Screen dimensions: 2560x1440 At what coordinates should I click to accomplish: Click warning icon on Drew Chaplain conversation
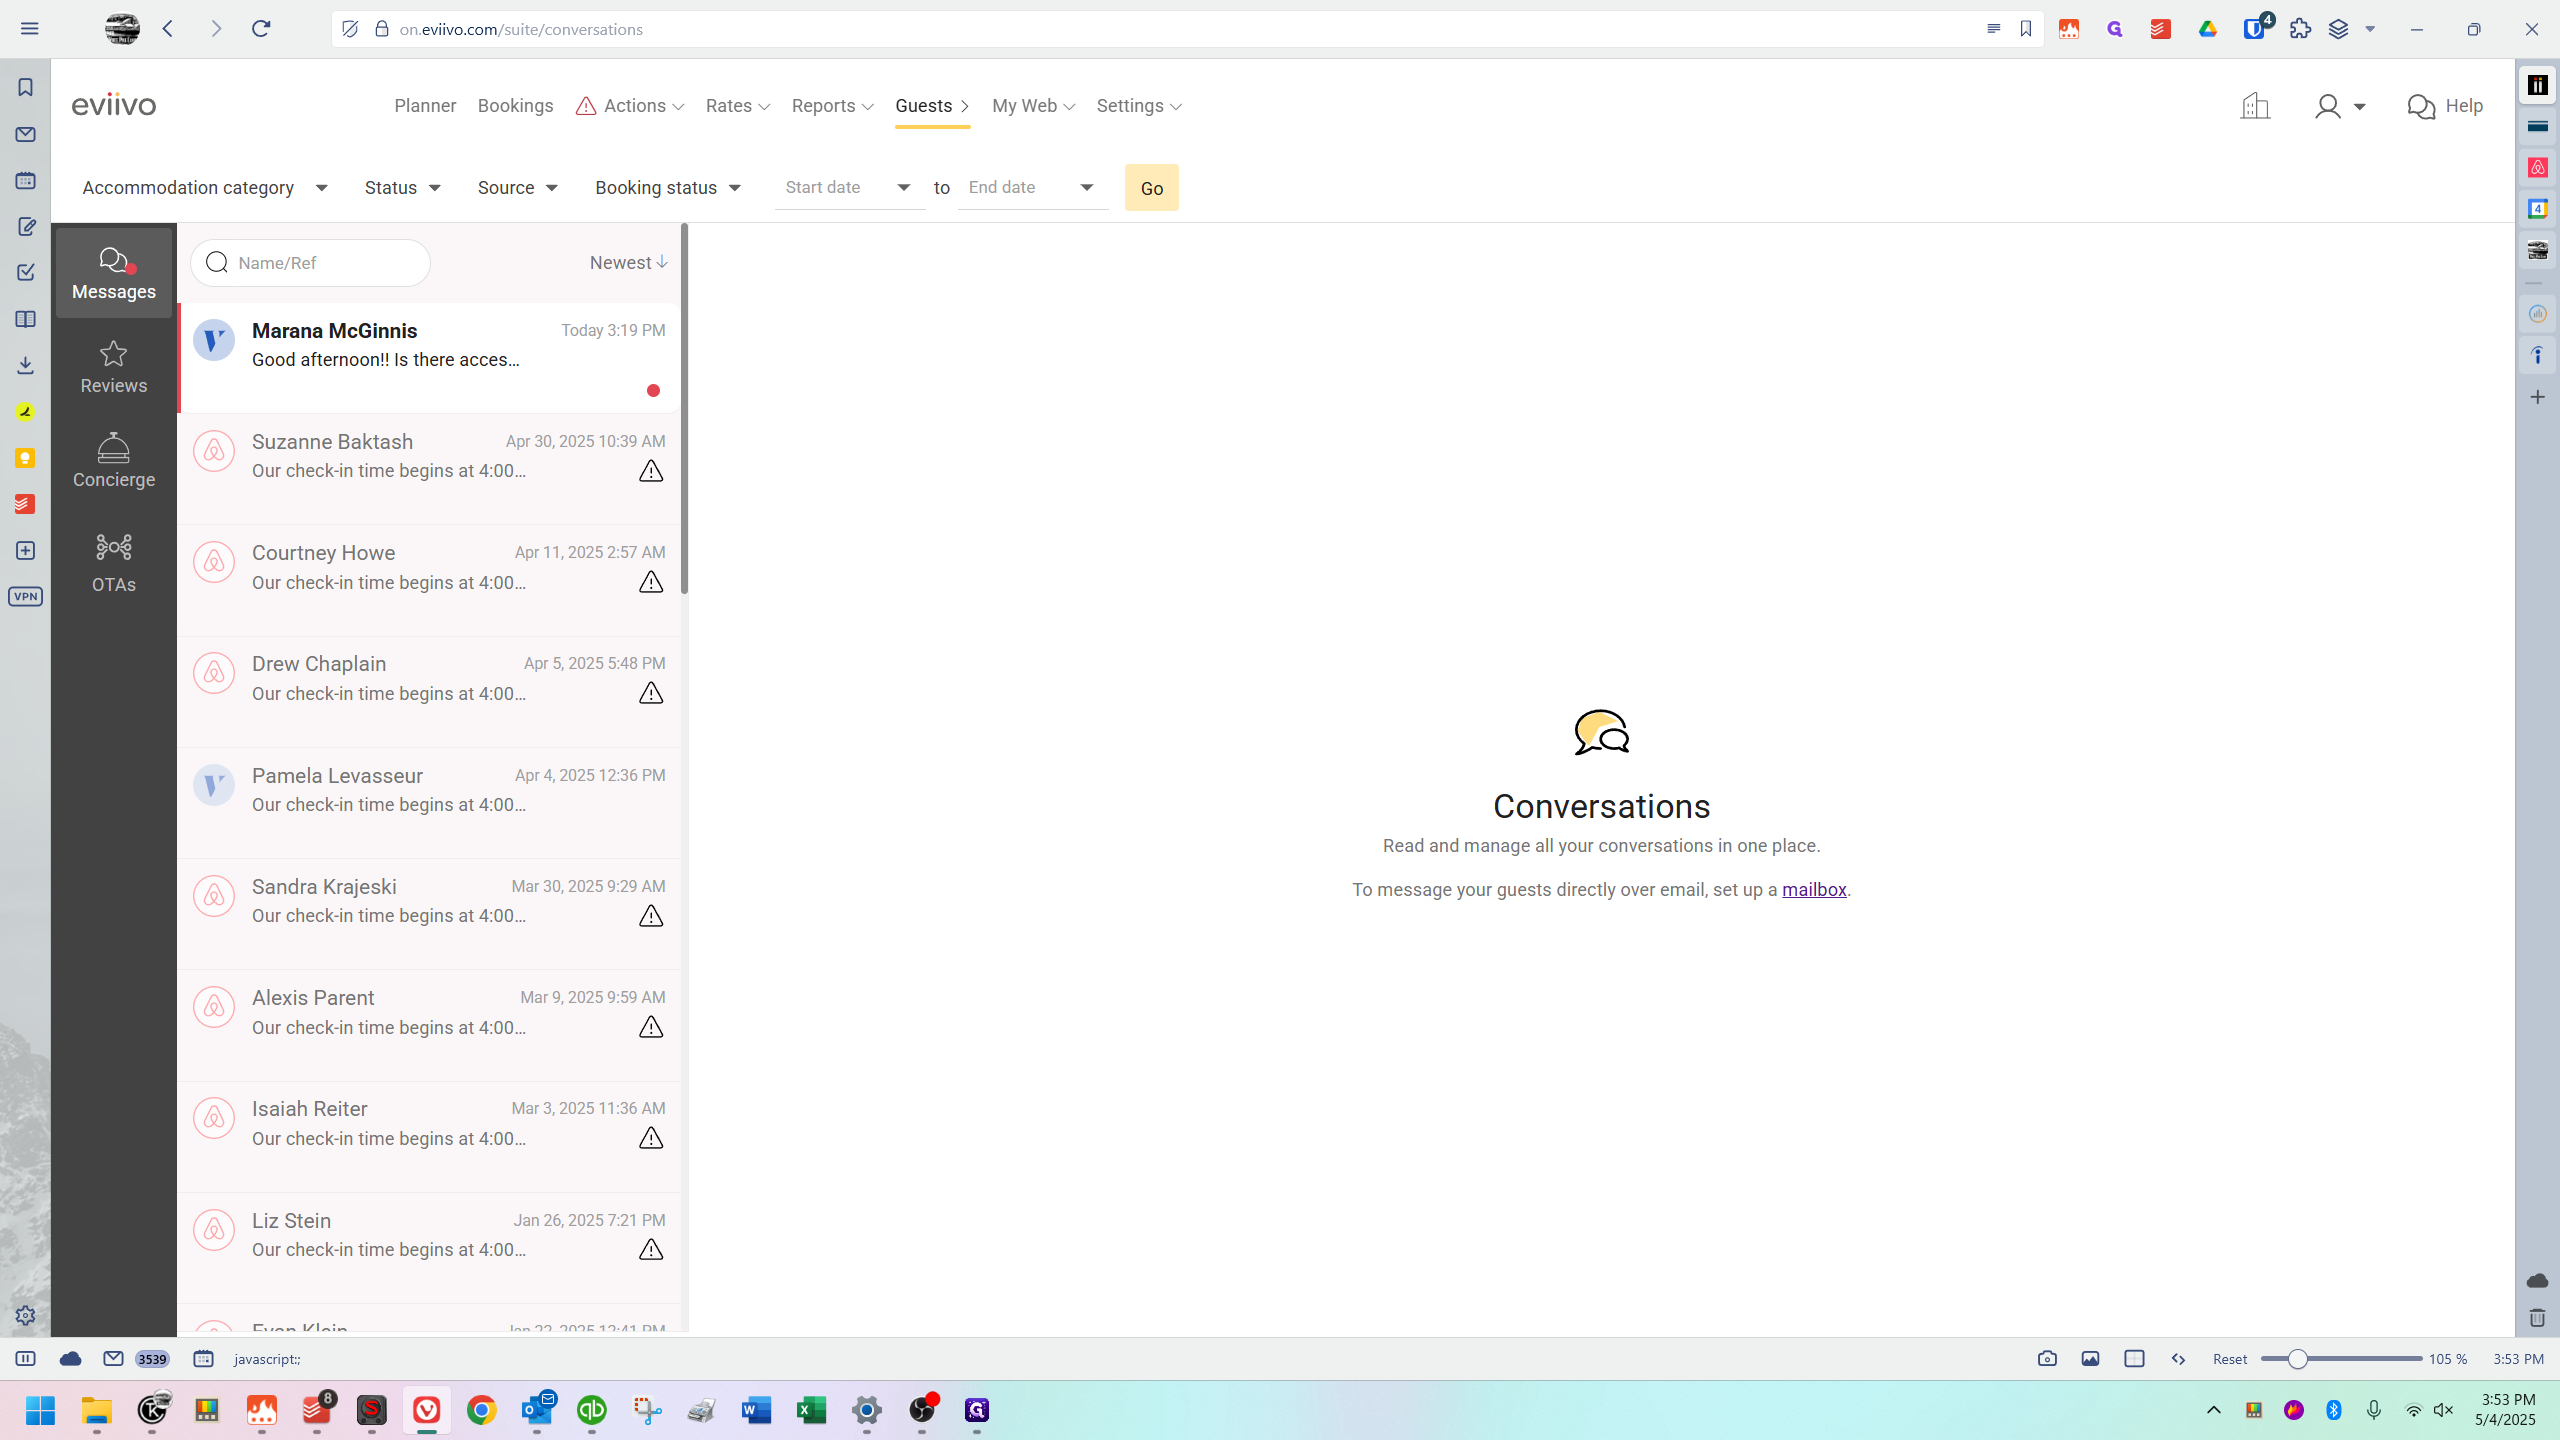click(651, 693)
